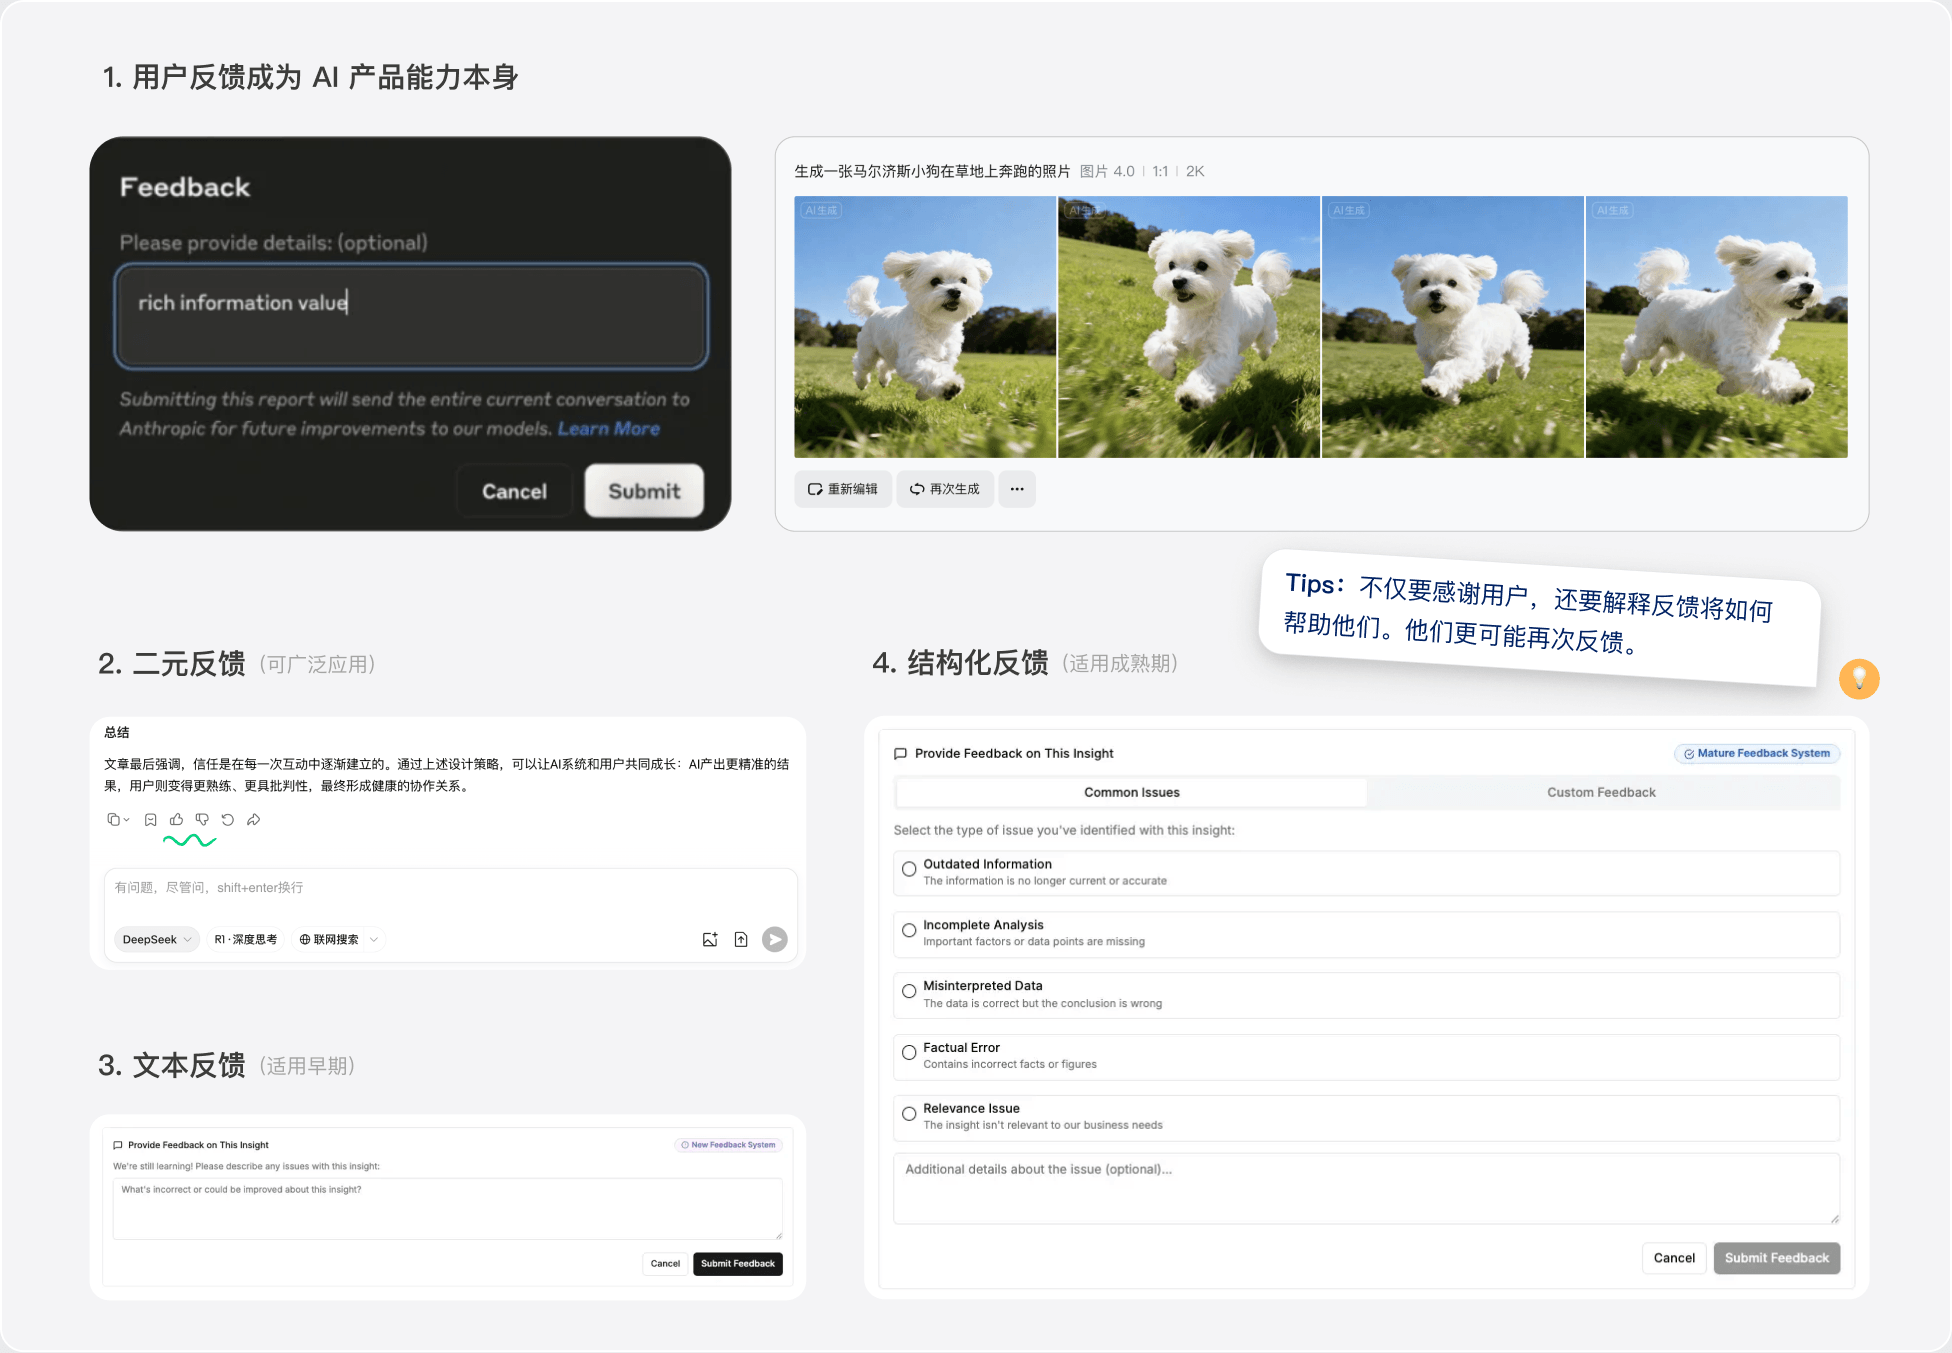Expand the chevron next to 联网搜索
The width and height of the screenshot is (1952, 1353).
[374, 940]
